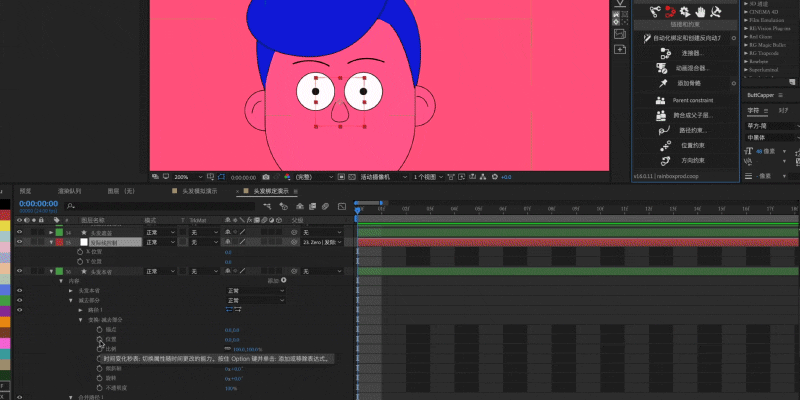Open the 200% magnification dropdown
This screenshot has width=800, height=400.
(188, 177)
